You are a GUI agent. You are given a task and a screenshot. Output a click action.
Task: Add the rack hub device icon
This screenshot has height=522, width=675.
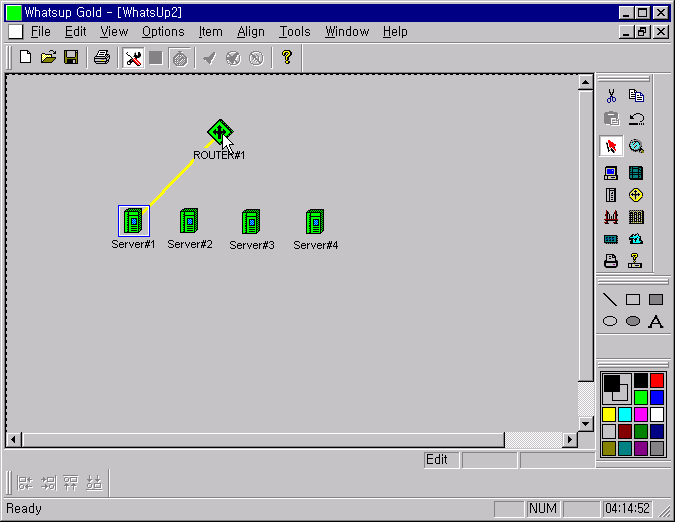(636, 217)
